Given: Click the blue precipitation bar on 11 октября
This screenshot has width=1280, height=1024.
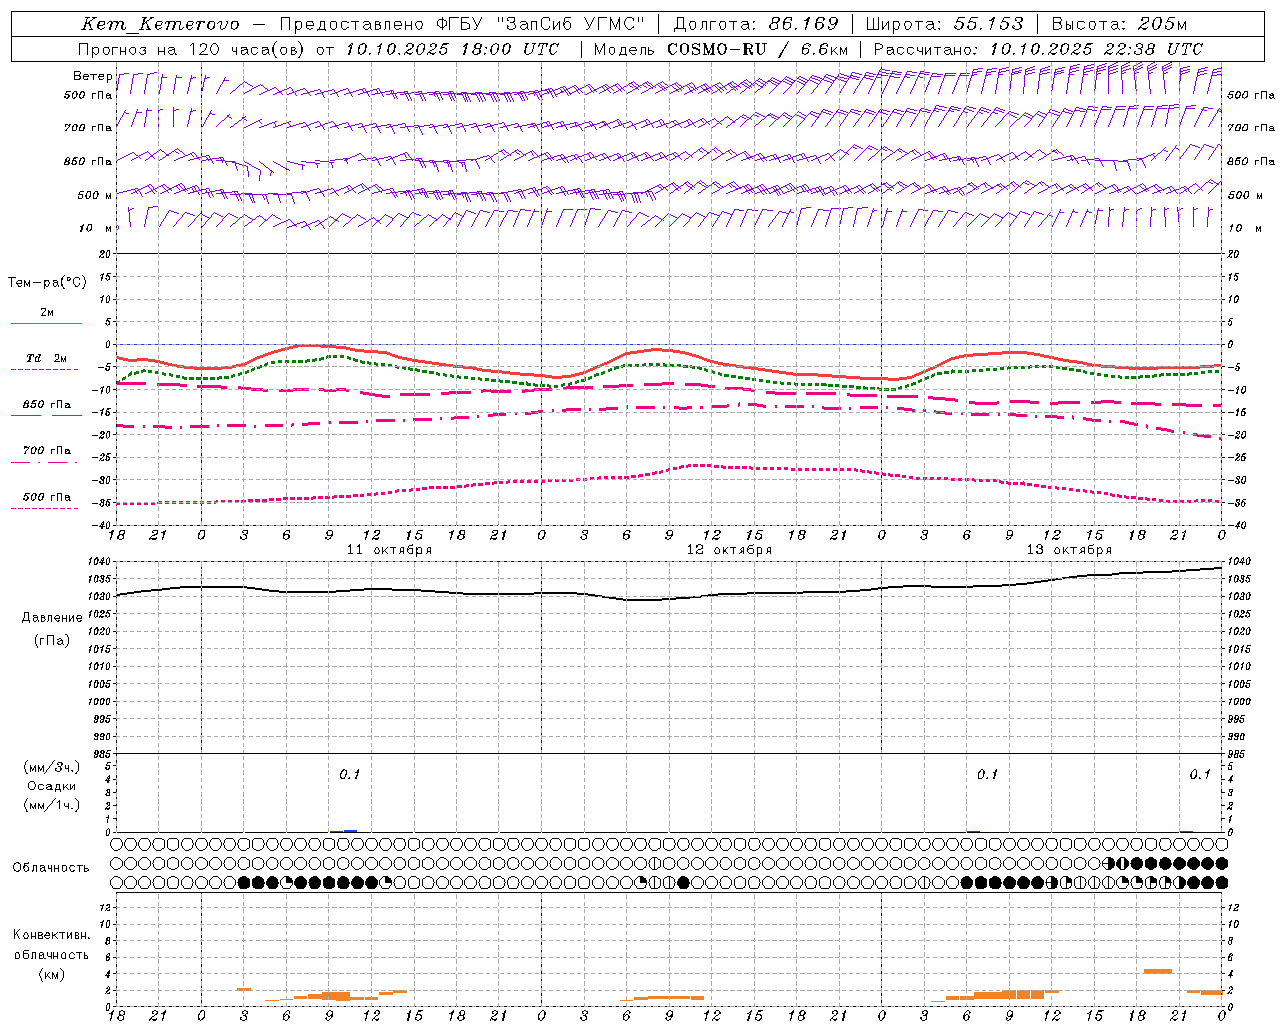Looking at the screenshot, I should pos(349,830).
